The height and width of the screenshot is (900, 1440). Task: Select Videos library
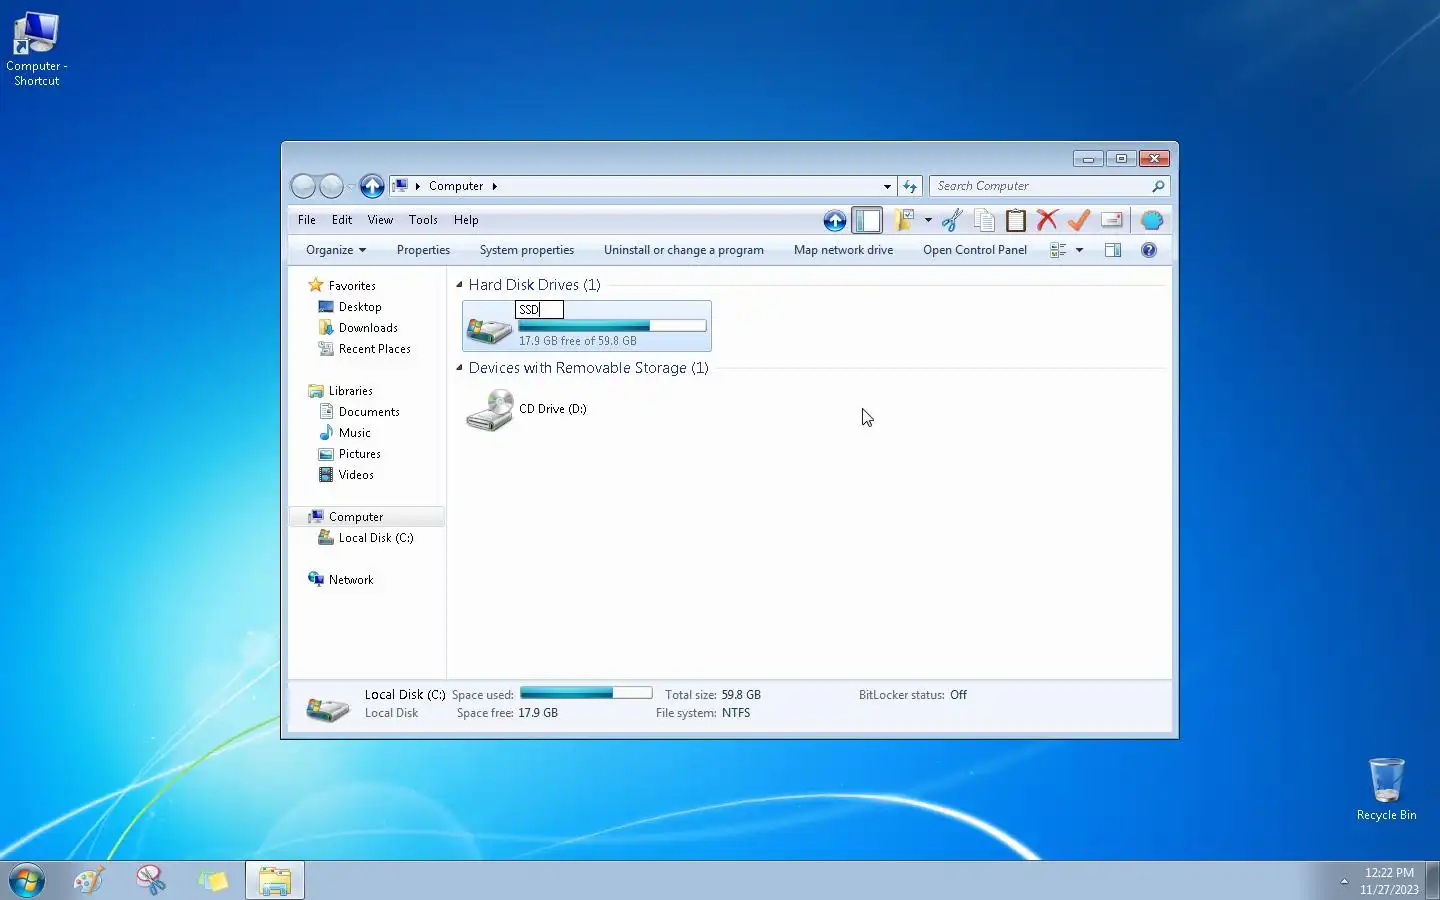pos(356,475)
